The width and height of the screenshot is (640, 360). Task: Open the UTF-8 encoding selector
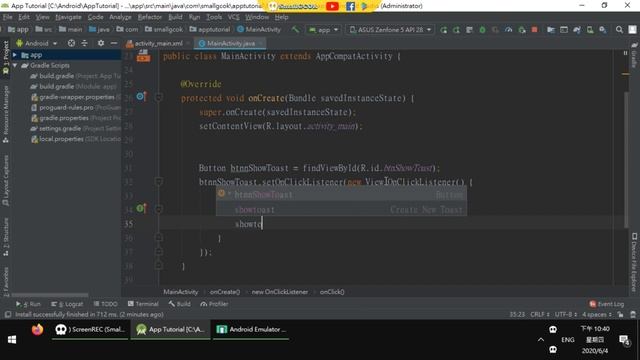pos(566,314)
